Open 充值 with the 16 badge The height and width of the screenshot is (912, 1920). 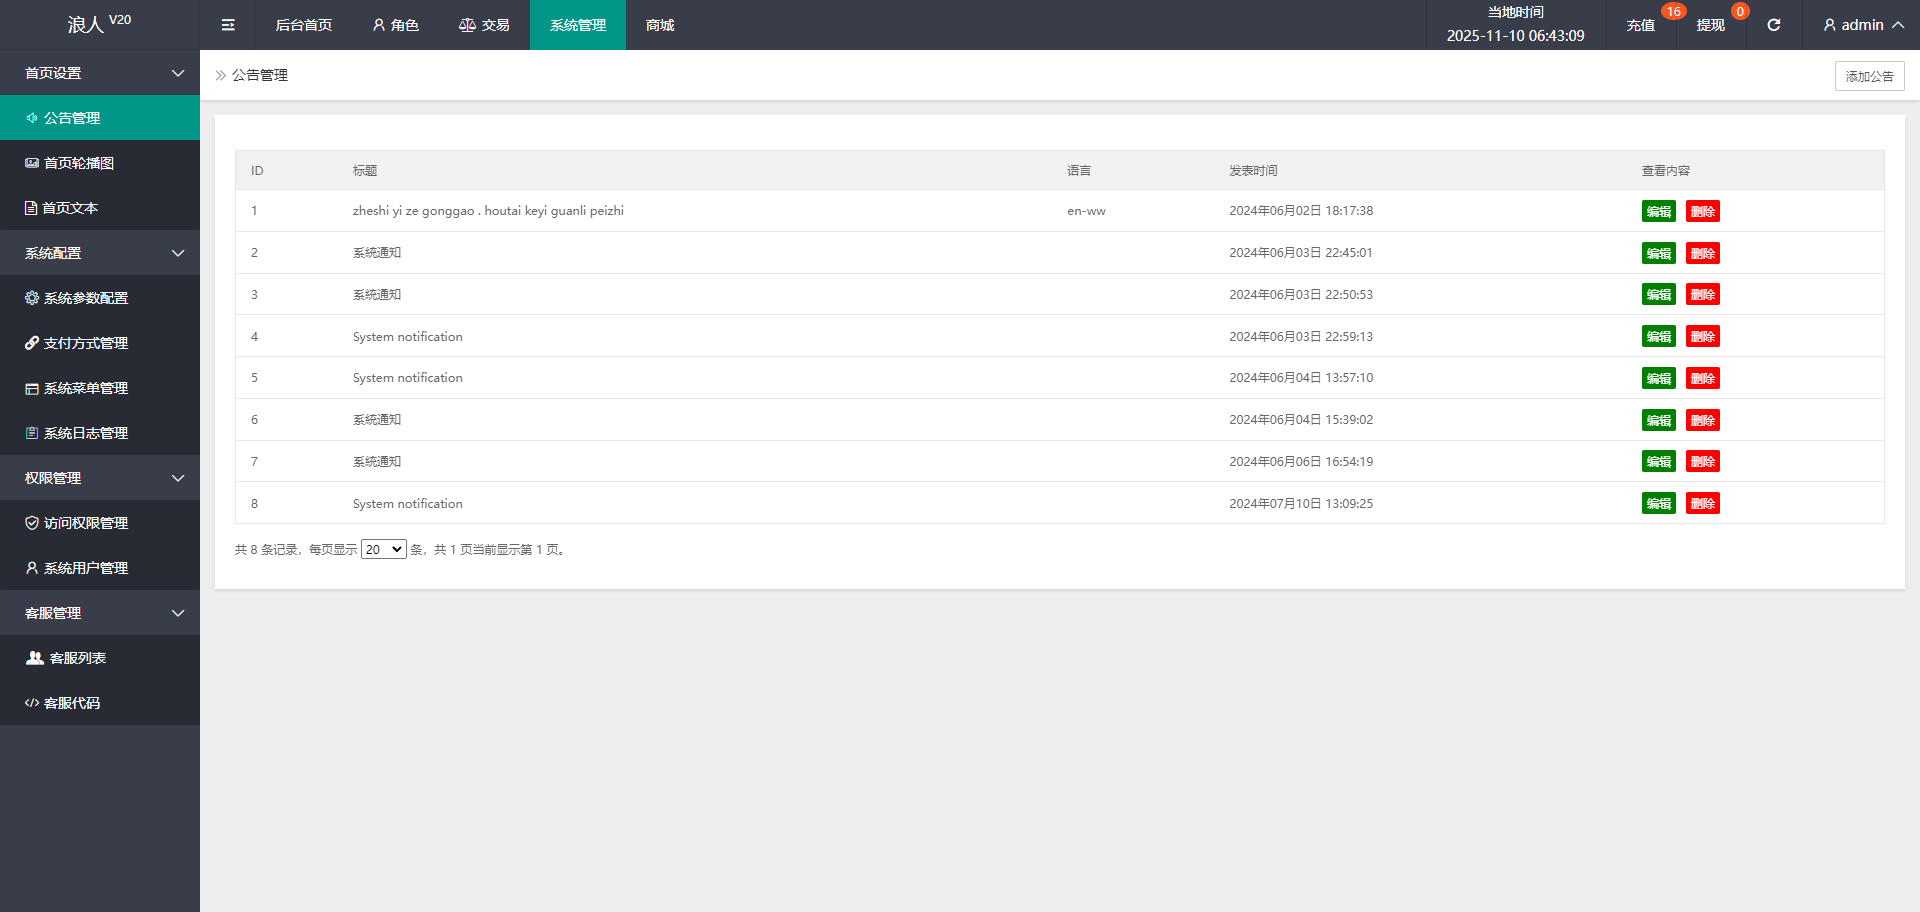tap(1641, 25)
